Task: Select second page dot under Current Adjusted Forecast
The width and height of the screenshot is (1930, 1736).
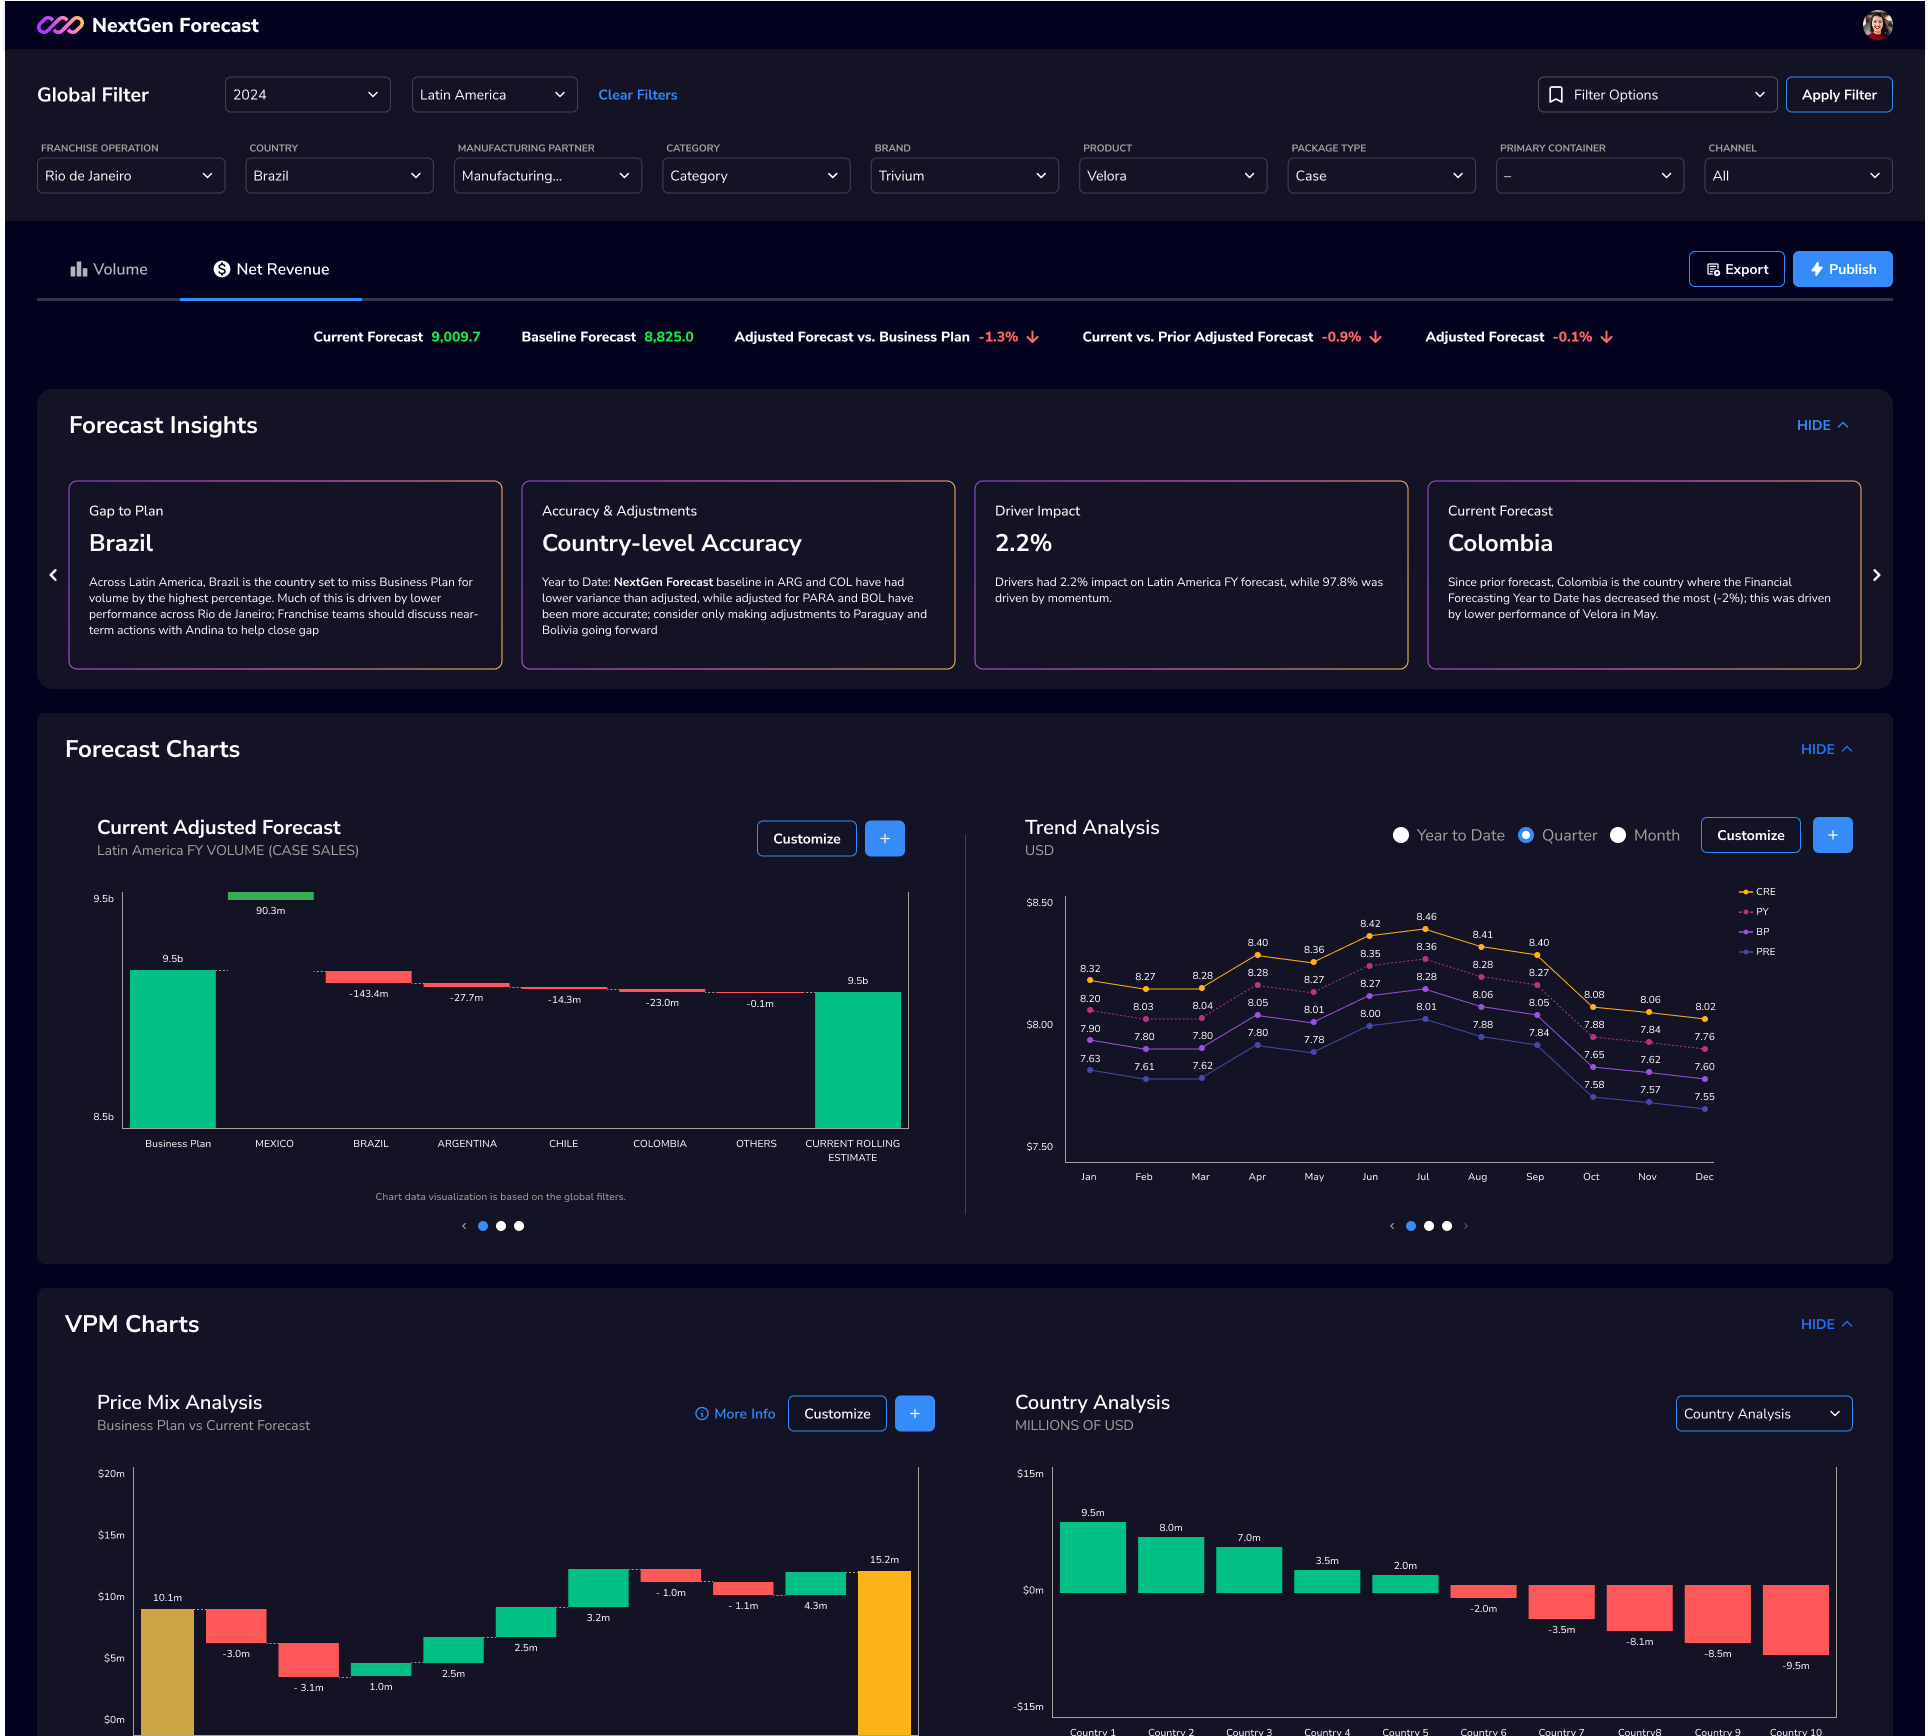Action: coord(501,1226)
